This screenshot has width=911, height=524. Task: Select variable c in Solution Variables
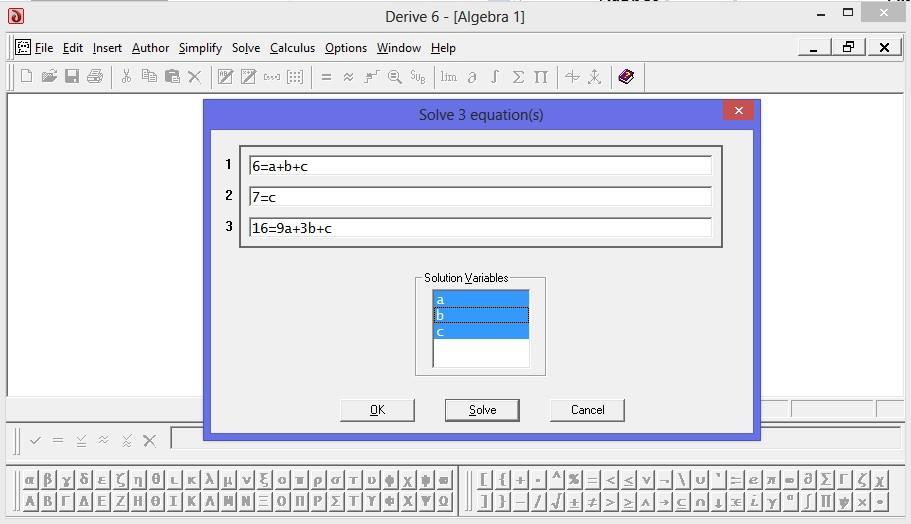pyautogui.click(x=481, y=331)
